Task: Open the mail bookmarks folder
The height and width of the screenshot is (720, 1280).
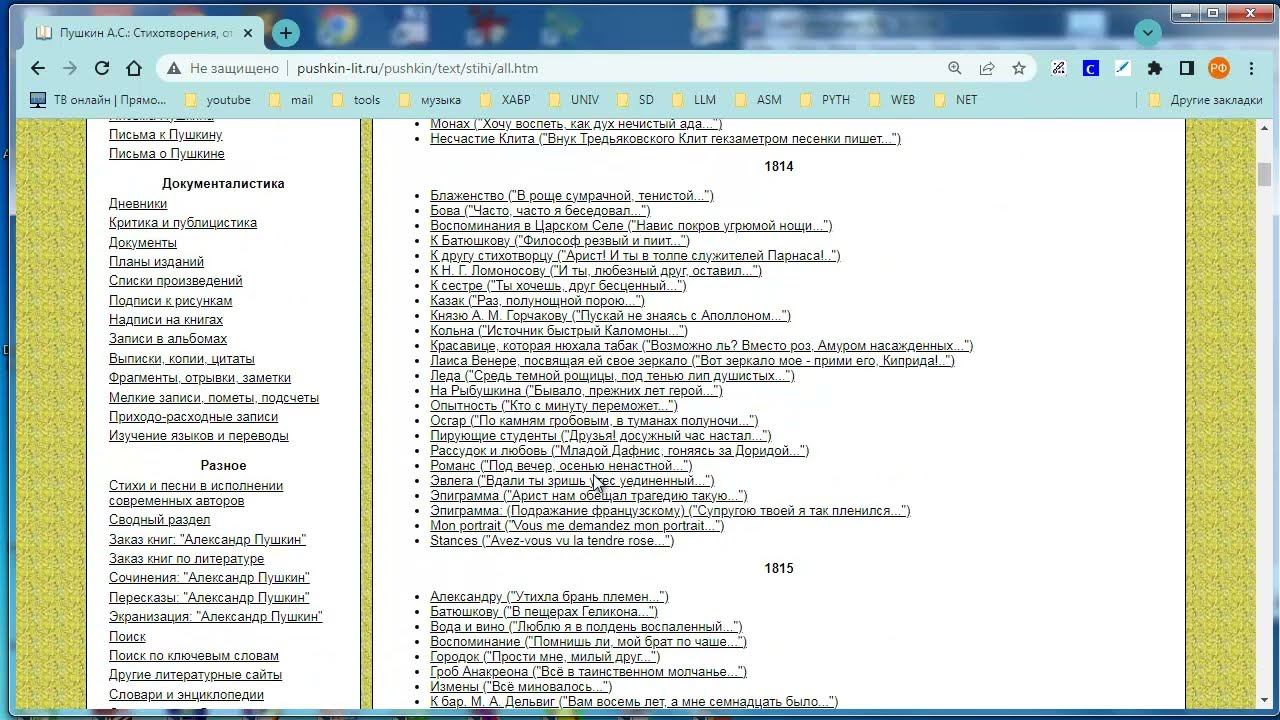Action: pos(291,100)
